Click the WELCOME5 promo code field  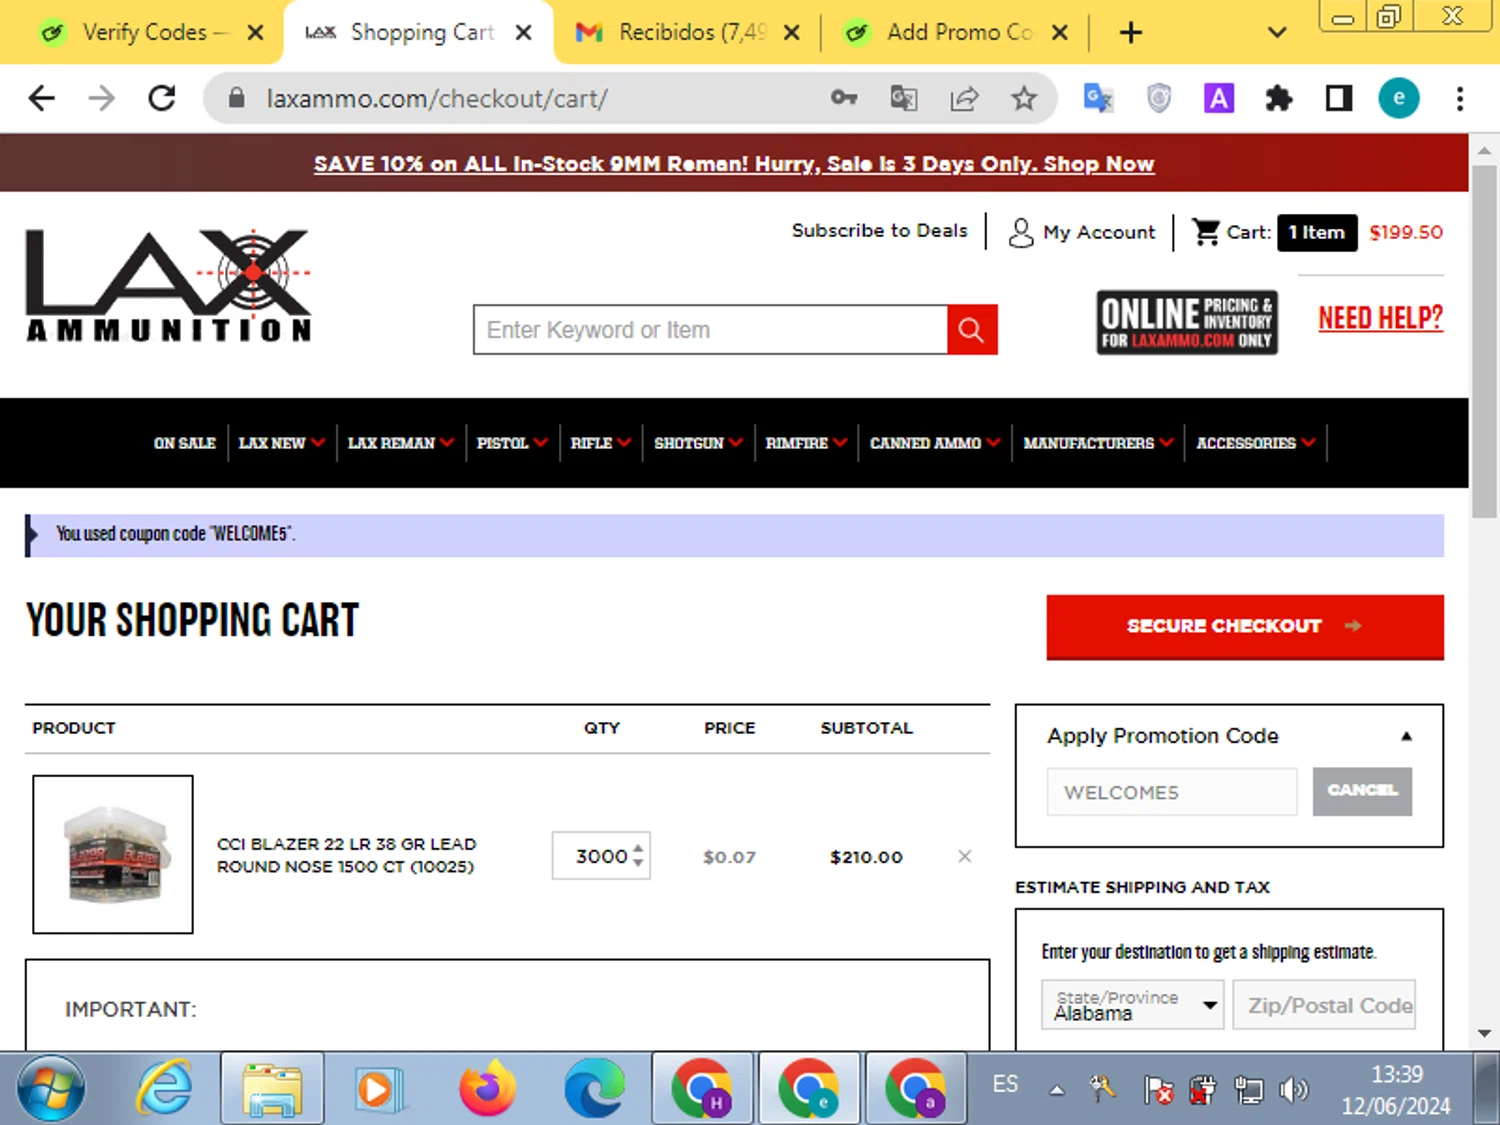coord(1172,792)
